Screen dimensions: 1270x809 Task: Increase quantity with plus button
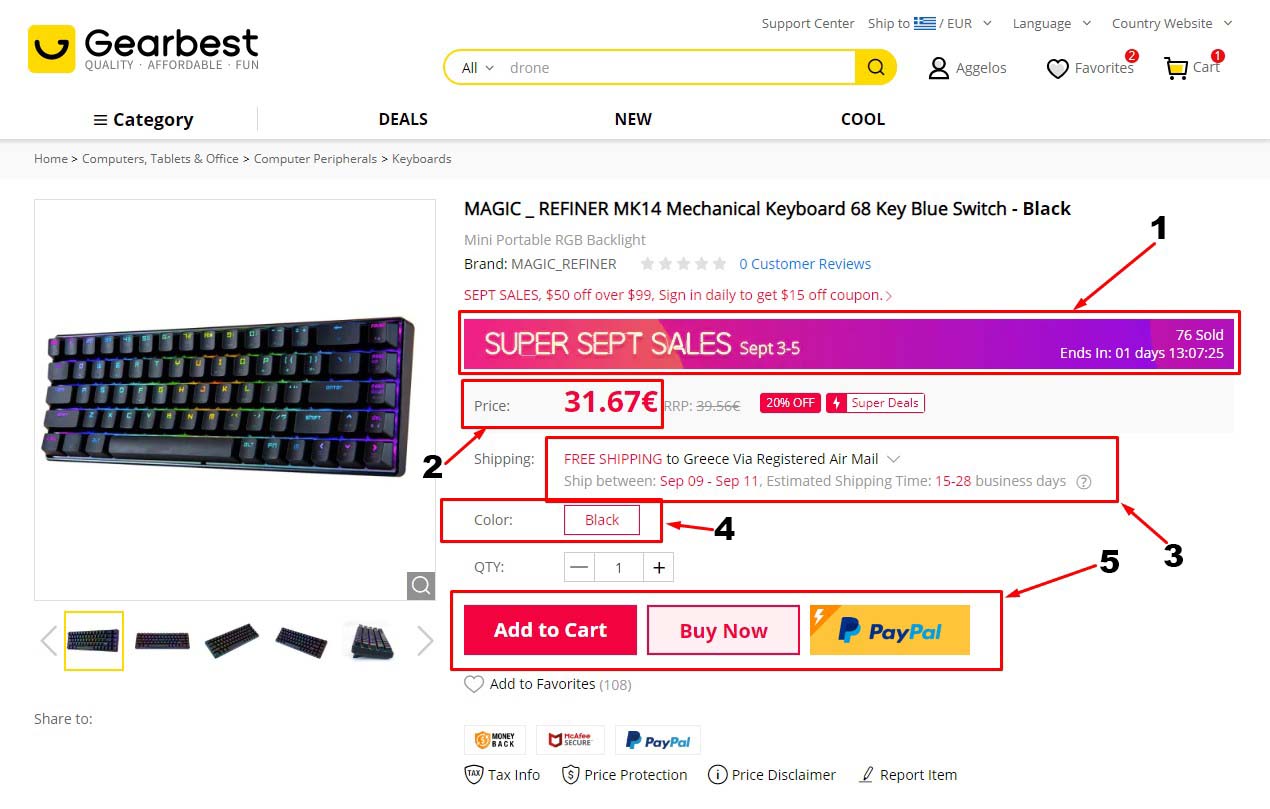click(659, 567)
